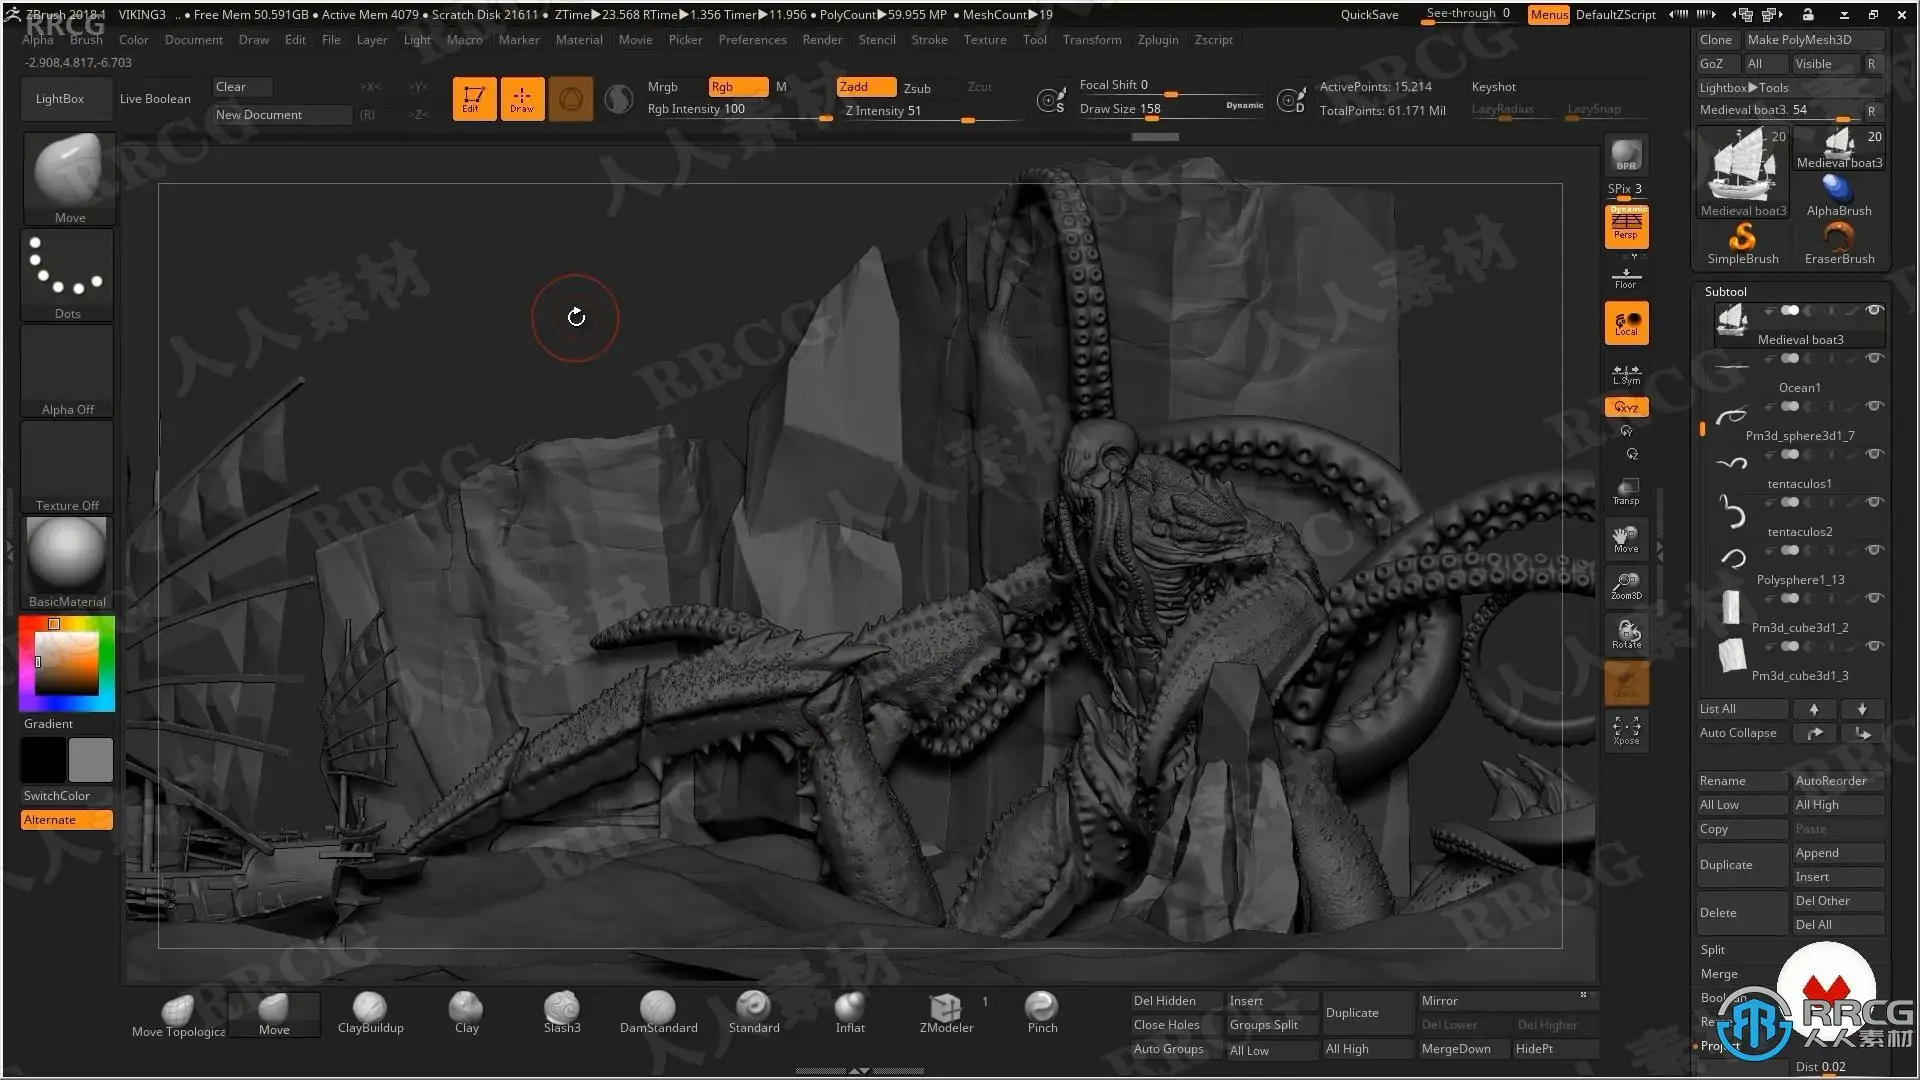Toggle Perspective view button

click(x=1626, y=226)
